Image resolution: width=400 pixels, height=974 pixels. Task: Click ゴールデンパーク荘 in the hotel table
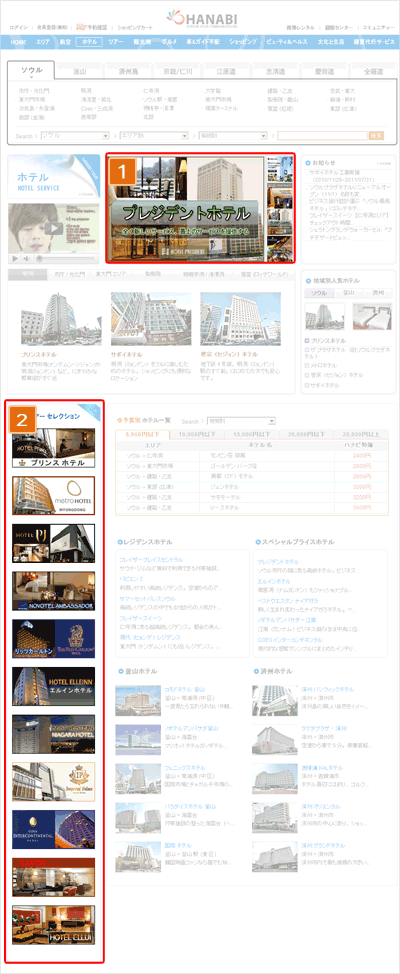(232, 464)
